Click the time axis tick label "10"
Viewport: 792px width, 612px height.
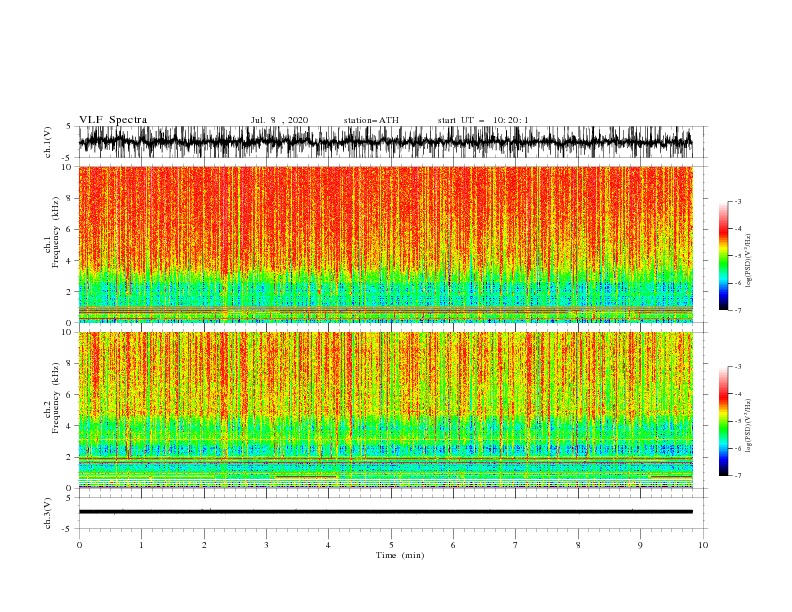point(703,545)
